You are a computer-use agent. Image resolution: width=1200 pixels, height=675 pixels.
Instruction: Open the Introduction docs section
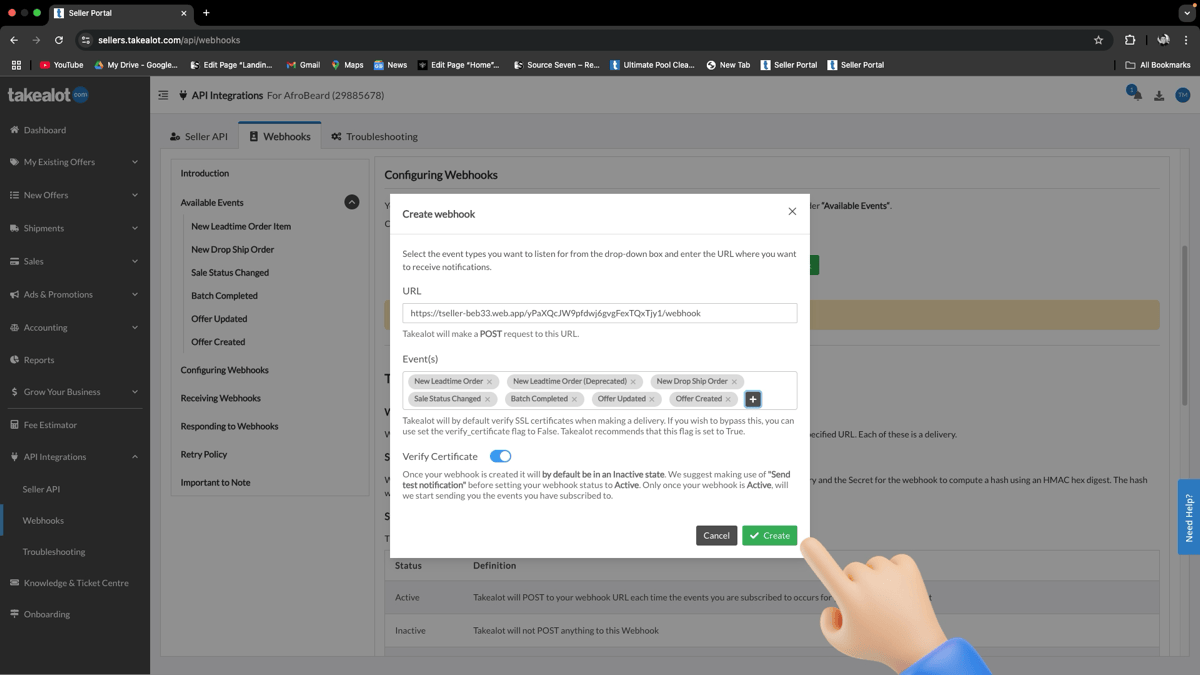(x=205, y=173)
